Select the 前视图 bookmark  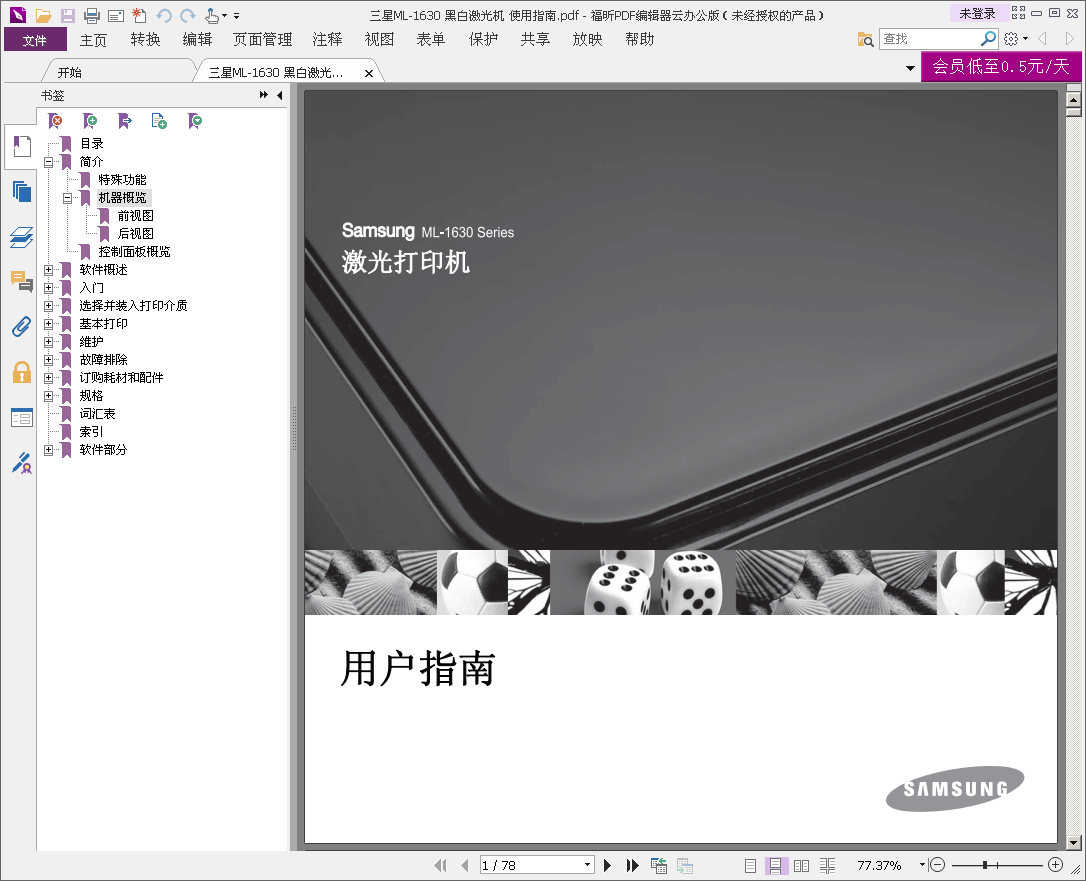135,216
